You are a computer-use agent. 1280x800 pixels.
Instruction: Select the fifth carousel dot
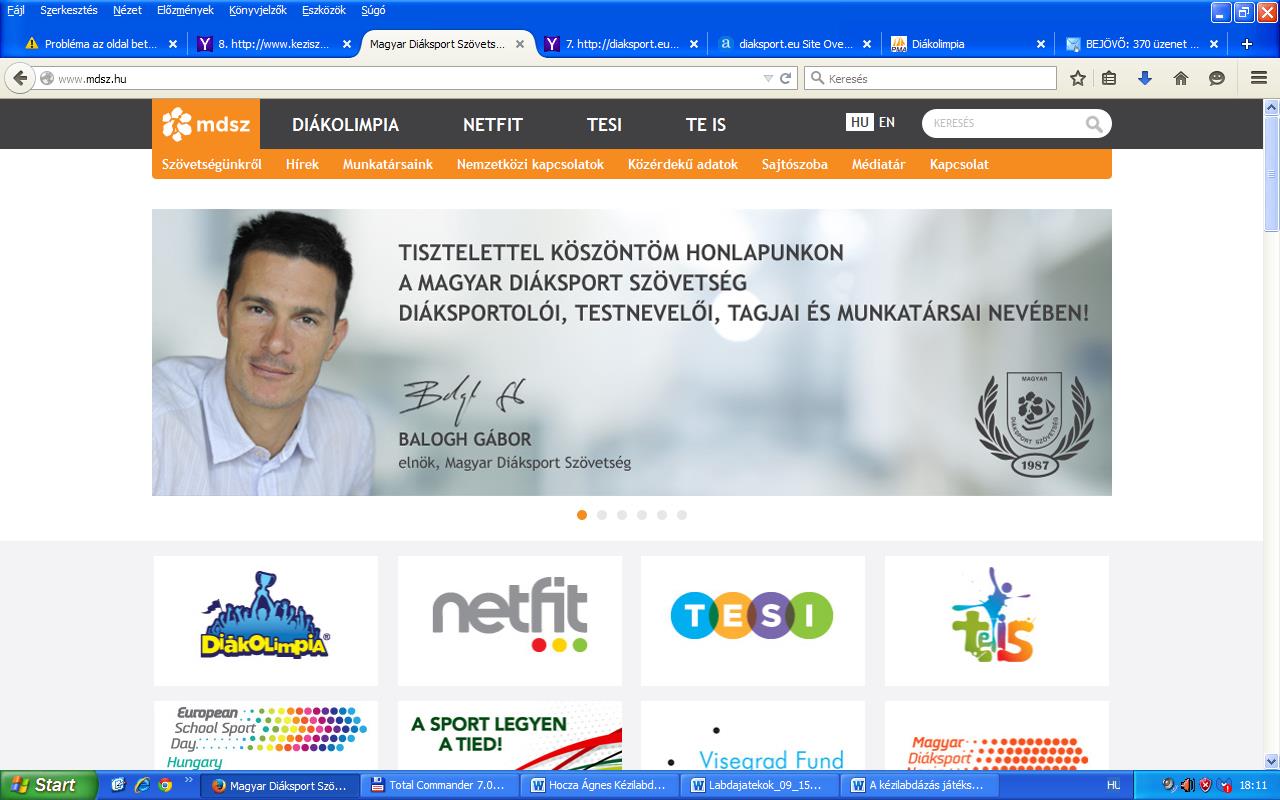click(662, 515)
